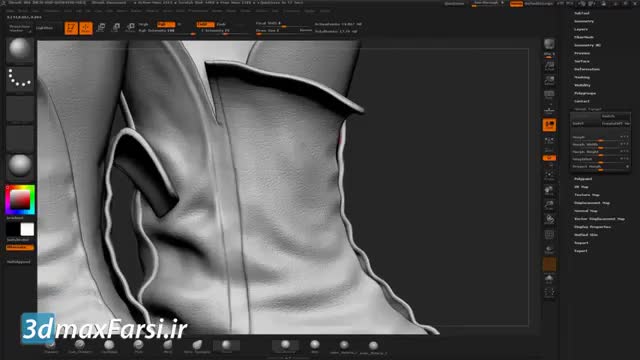Click the BPR render icon in right shelf

pos(549,44)
